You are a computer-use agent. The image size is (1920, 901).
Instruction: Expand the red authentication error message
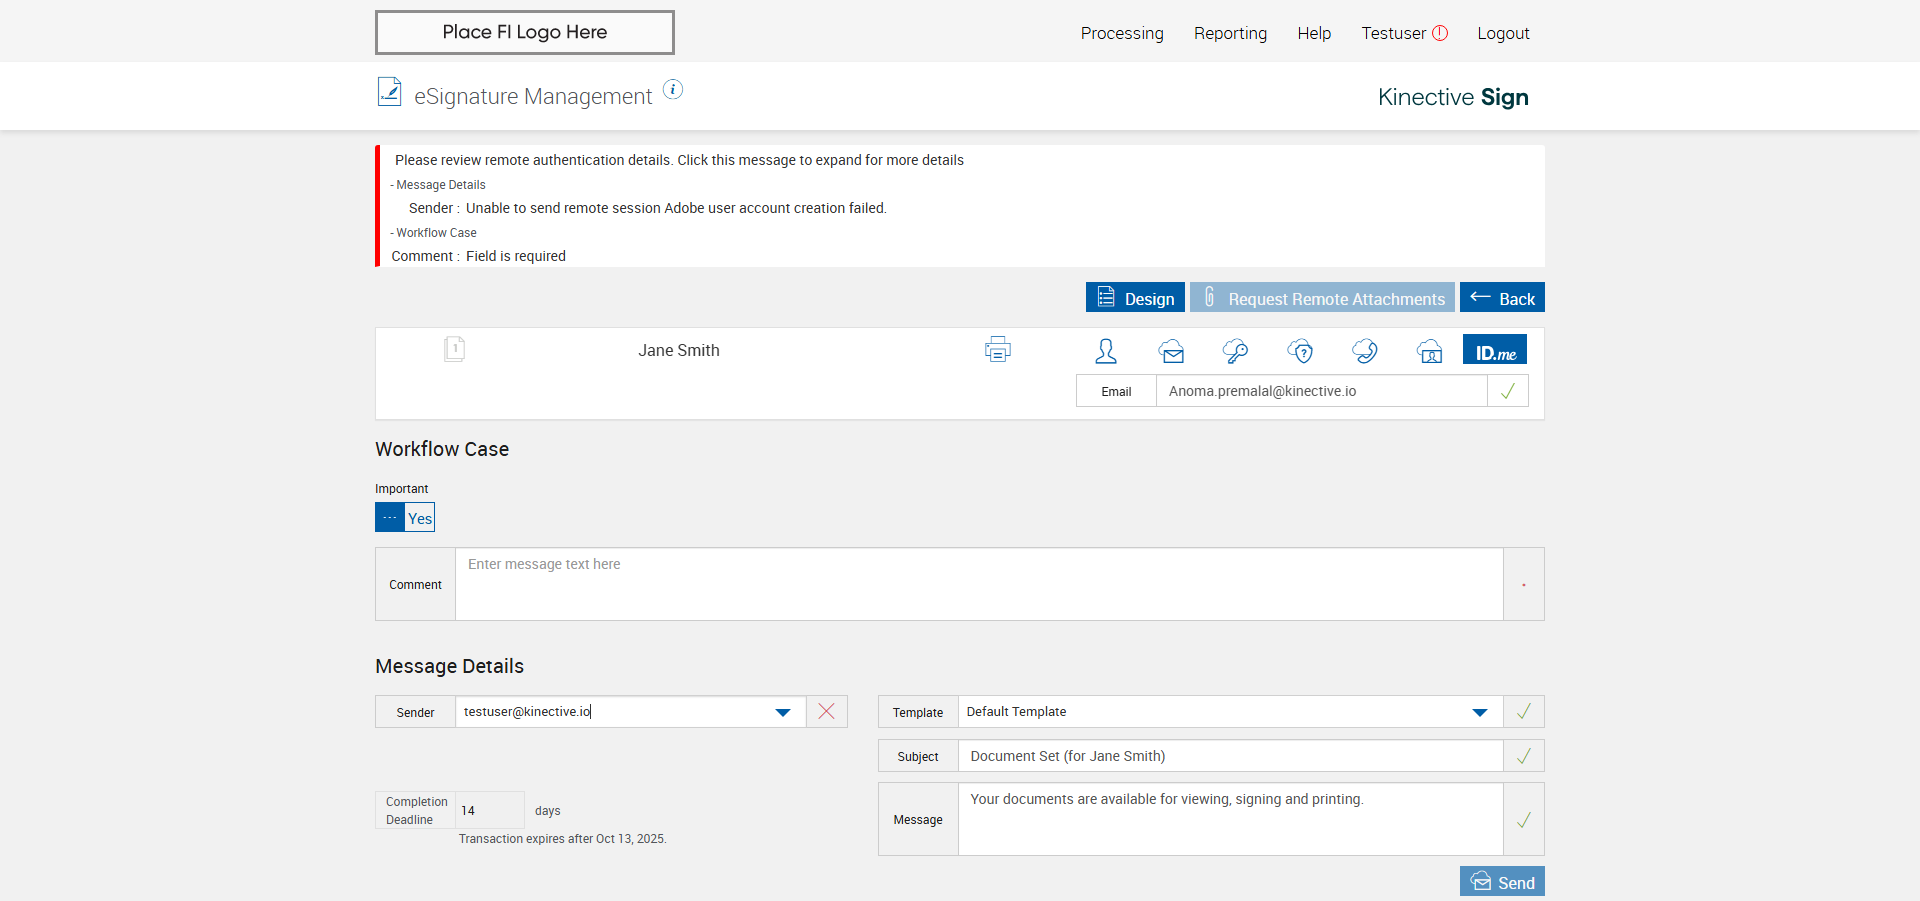[679, 160]
